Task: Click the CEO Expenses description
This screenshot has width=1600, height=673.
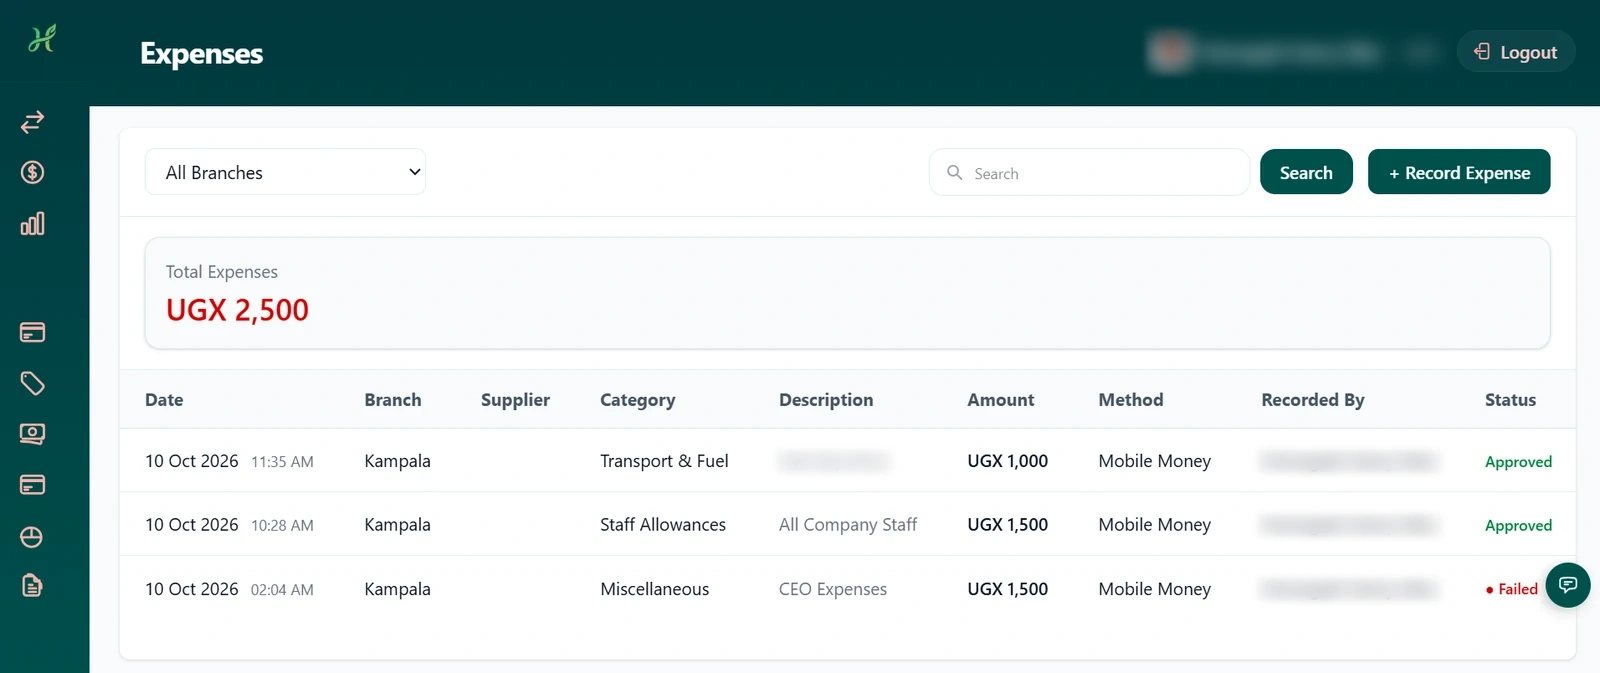Action: click(x=833, y=589)
